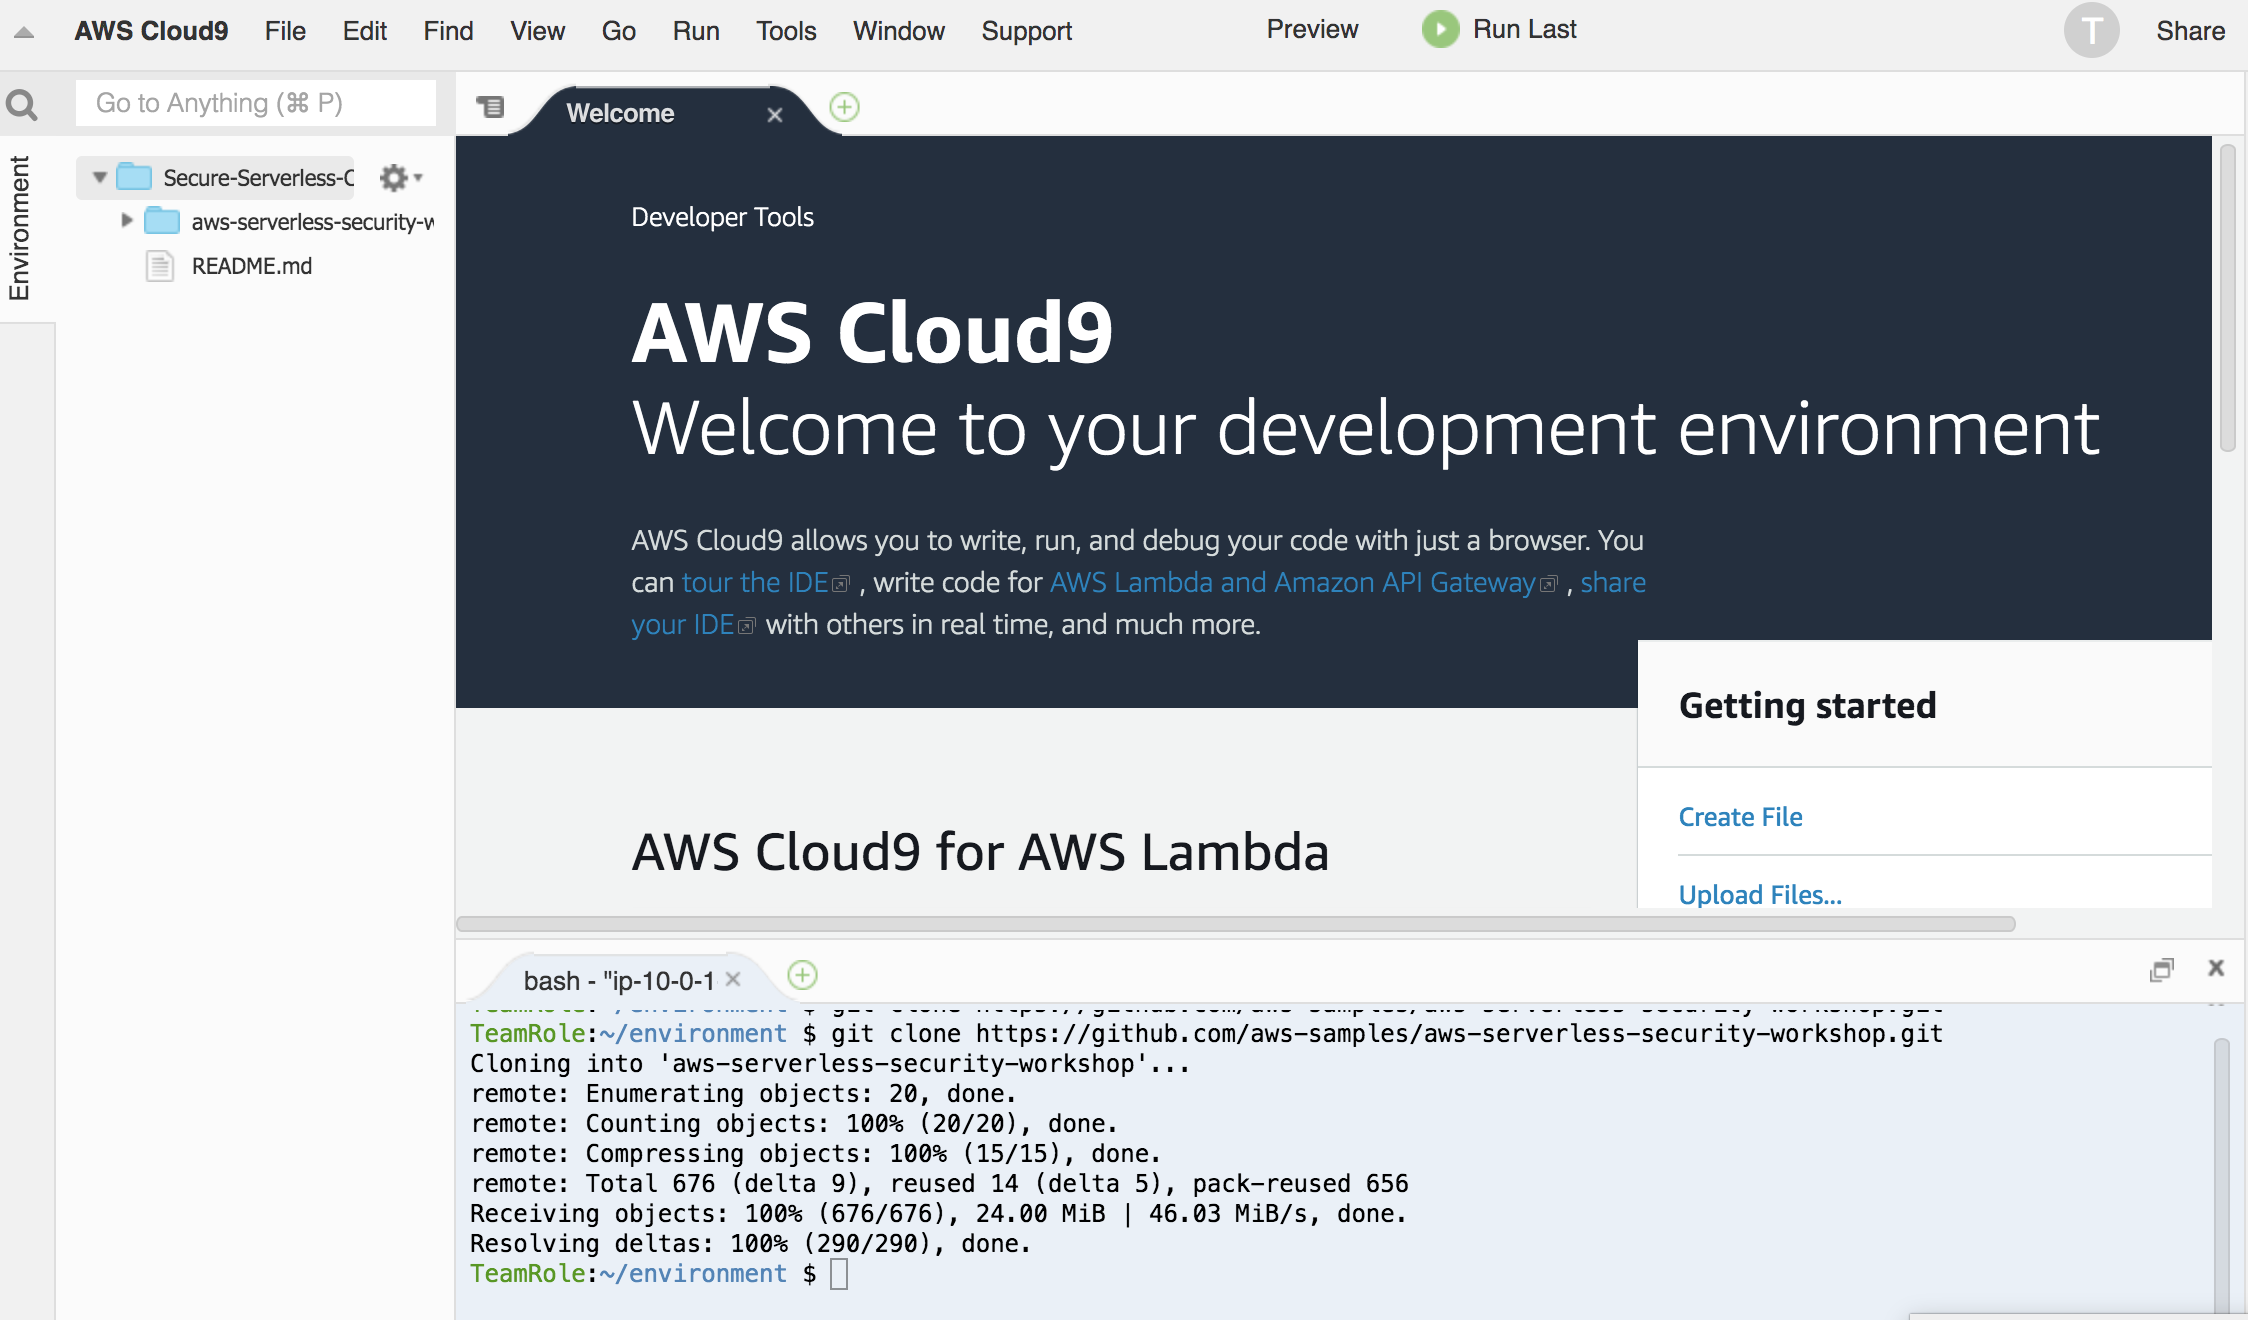The image size is (2248, 1320).
Task: Click the Welcome page horizontal scrollbar
Action: tap(1235, 923)
